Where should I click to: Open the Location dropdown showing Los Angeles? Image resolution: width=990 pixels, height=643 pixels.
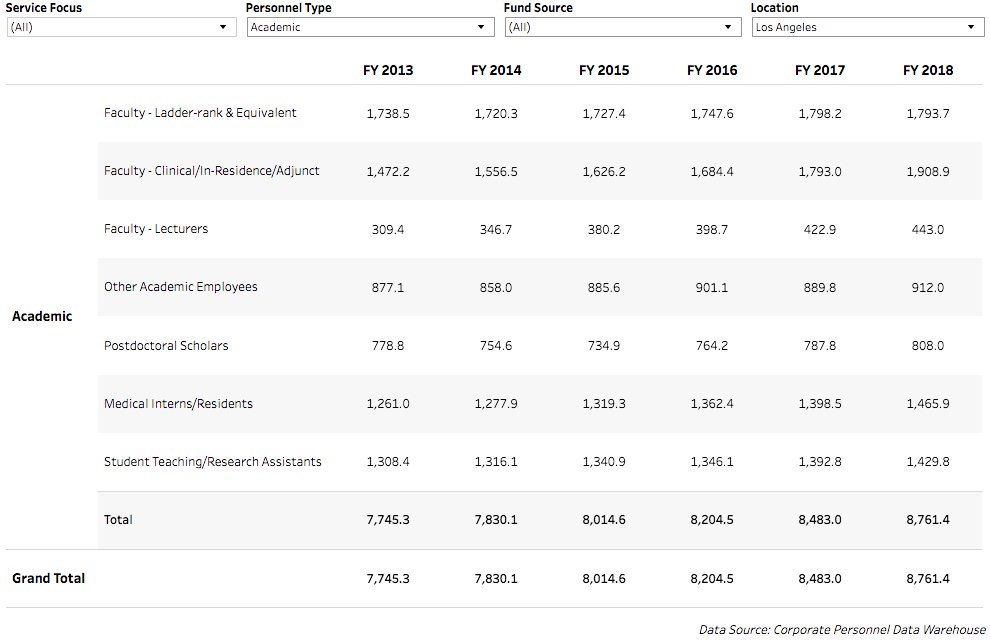(x=868, y=27)
